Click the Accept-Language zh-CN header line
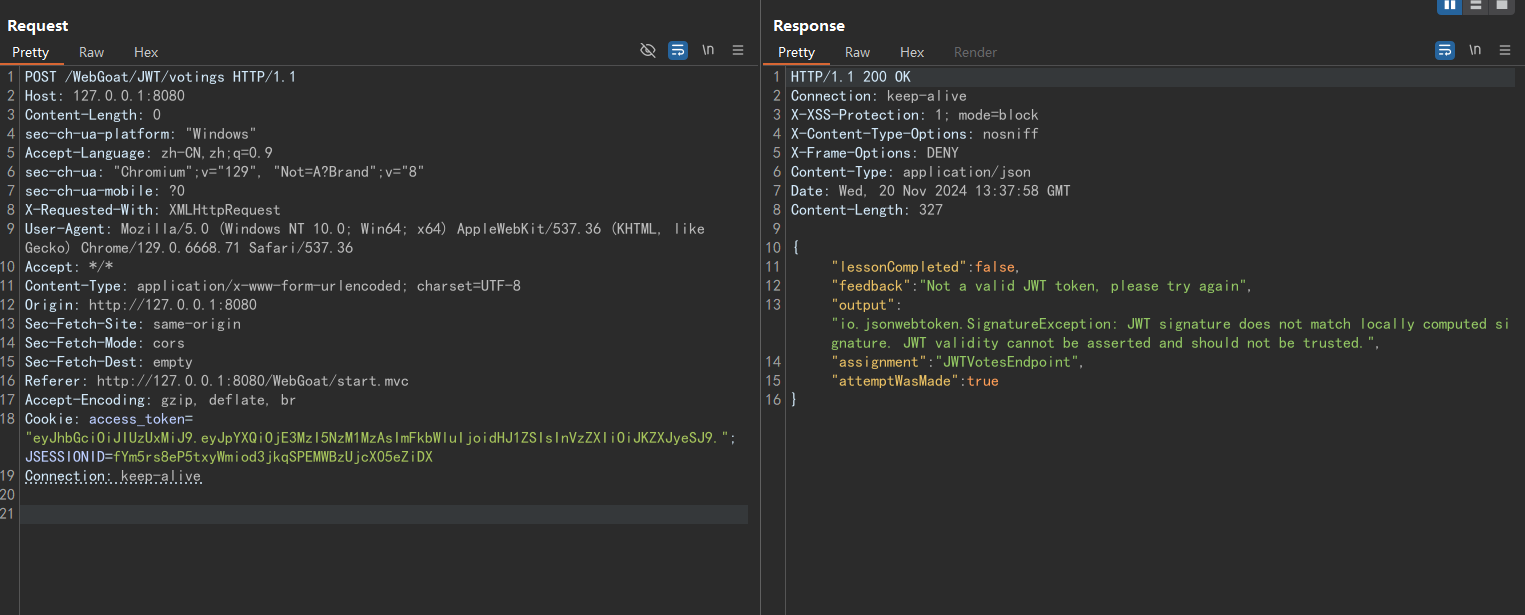Viewport: 1525px width, 615px height. (x=149, y=153)
